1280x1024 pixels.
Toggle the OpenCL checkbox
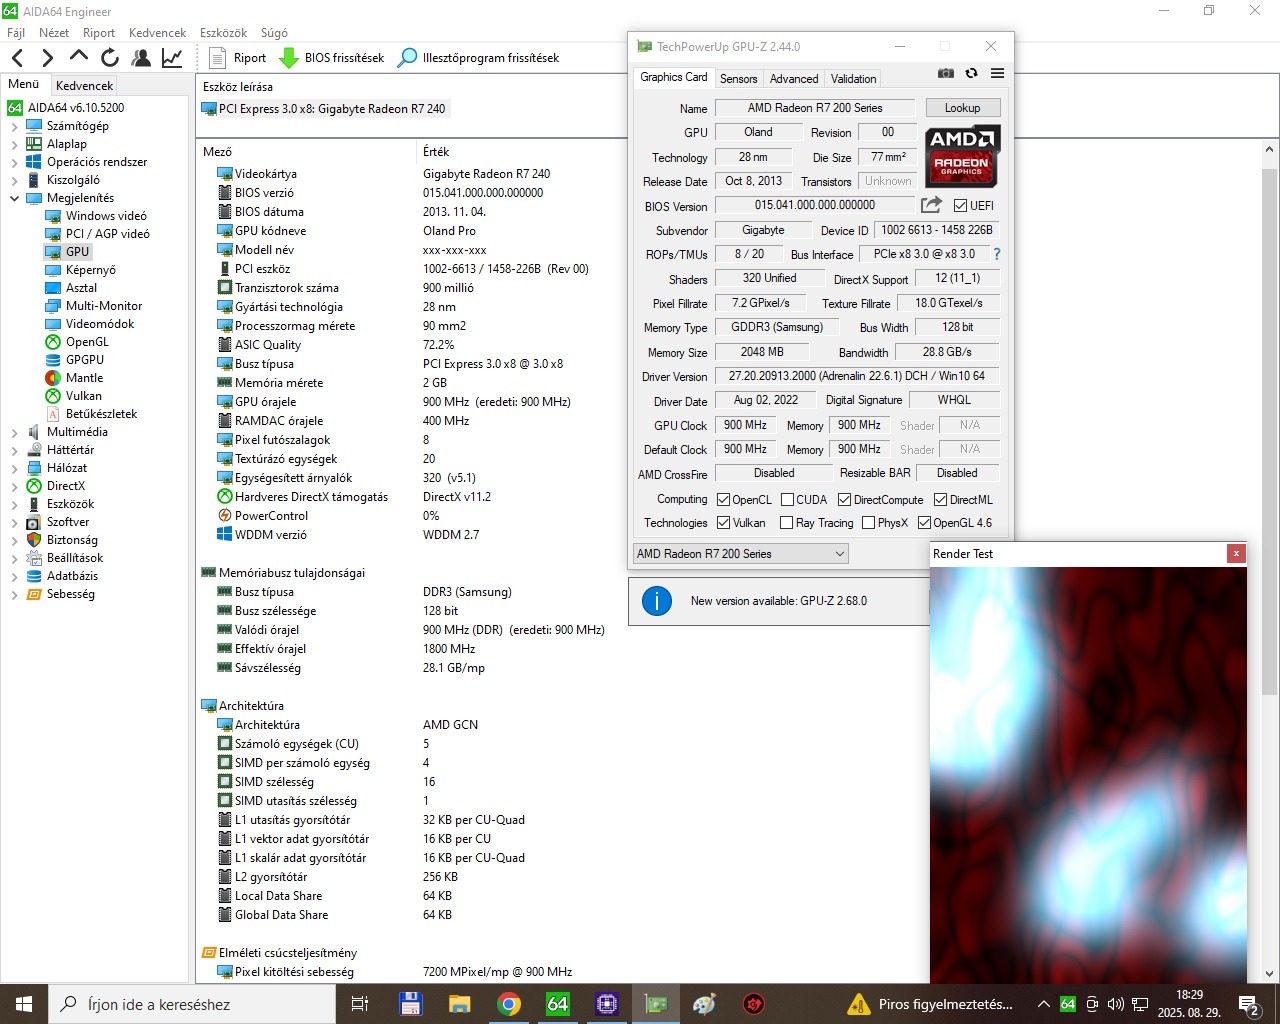click(x=723, y=499)
